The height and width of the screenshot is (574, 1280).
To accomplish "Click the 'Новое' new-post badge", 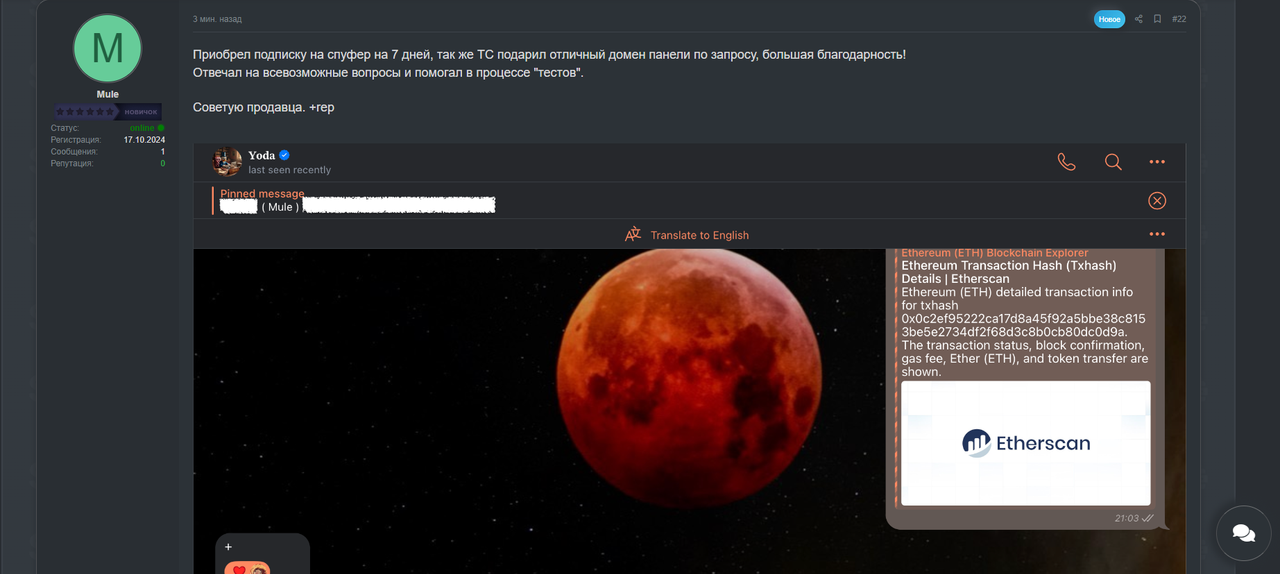I will pyautogui.click(x=1109, y=19).
